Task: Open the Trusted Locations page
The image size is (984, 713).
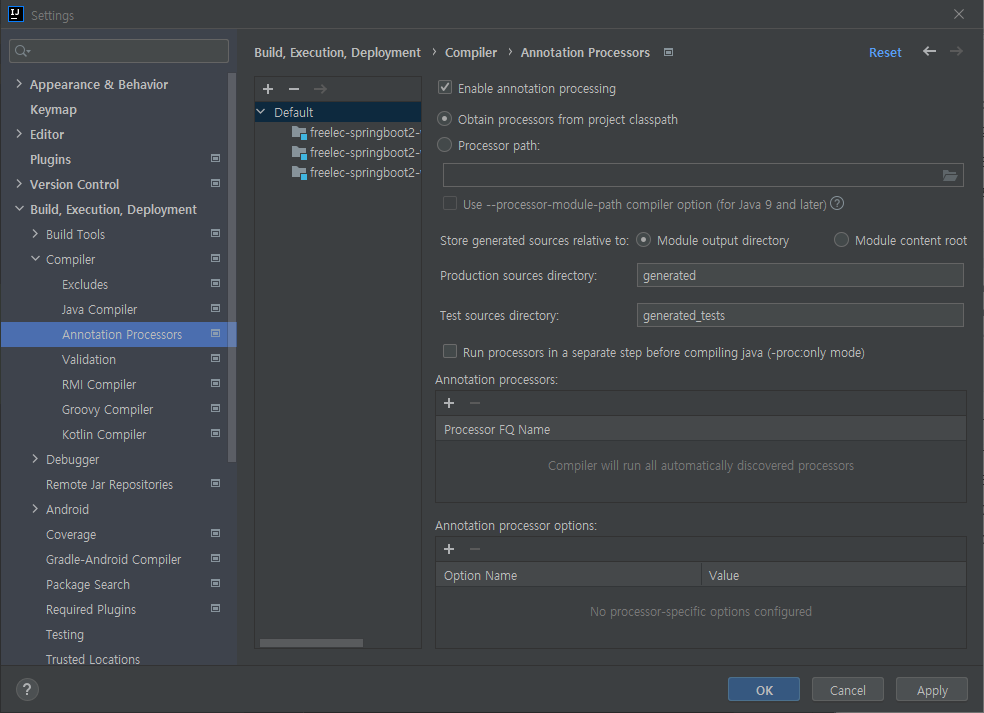Action: pyautogui.click(x=93, y=659)
